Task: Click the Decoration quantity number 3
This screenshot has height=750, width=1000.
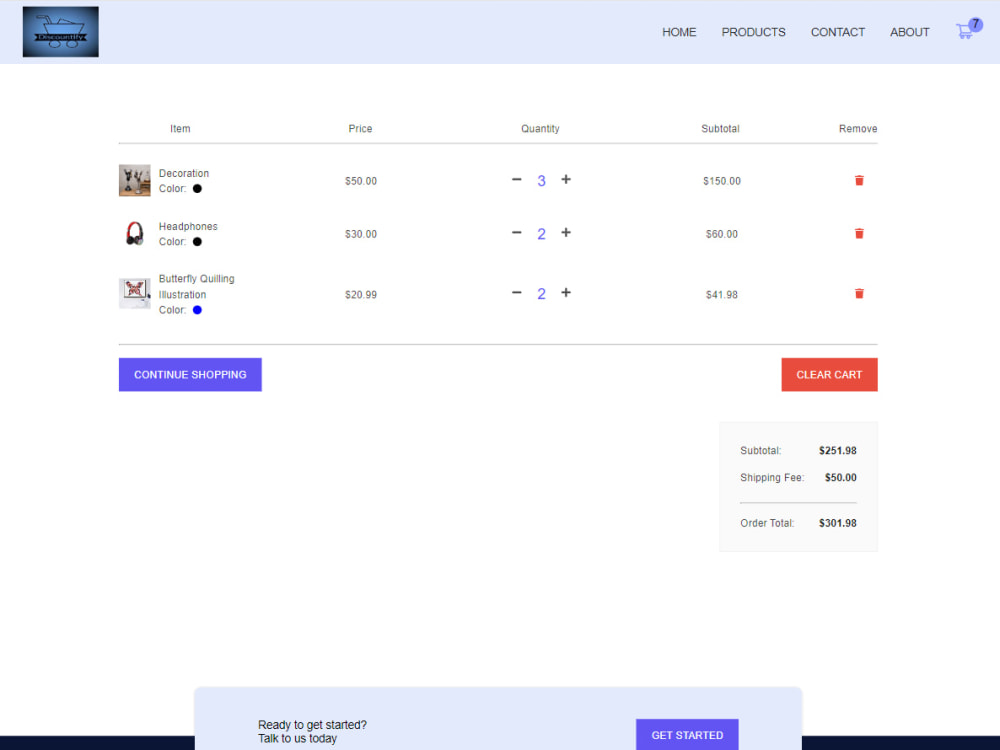Action: 541,180
